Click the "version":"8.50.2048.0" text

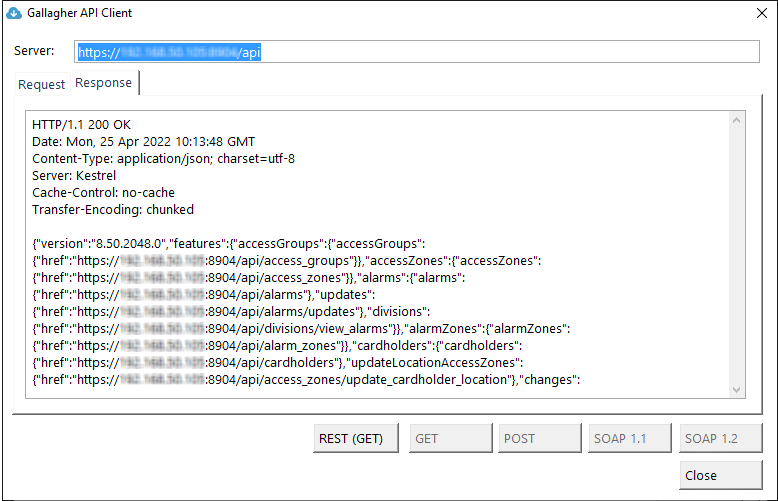click(101, 244)
